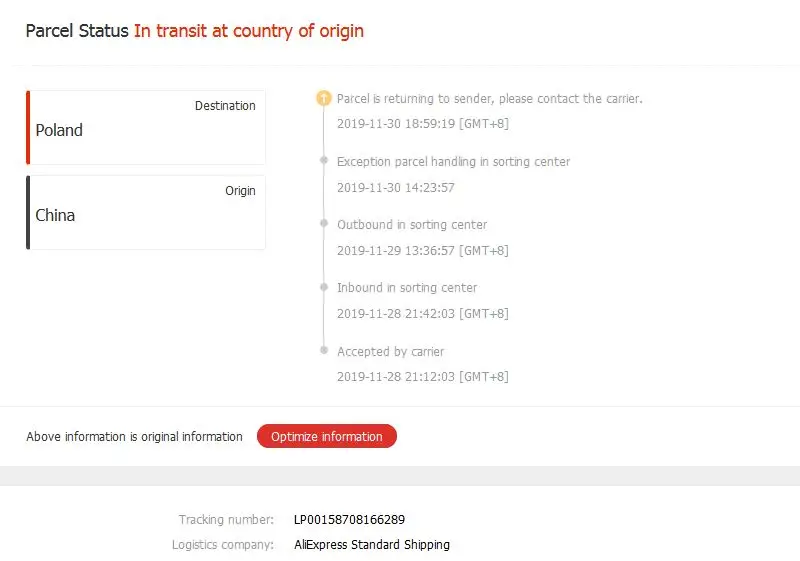Select the China origin card
The width and height of the screenshot is (800, 561).
point(146,212)
